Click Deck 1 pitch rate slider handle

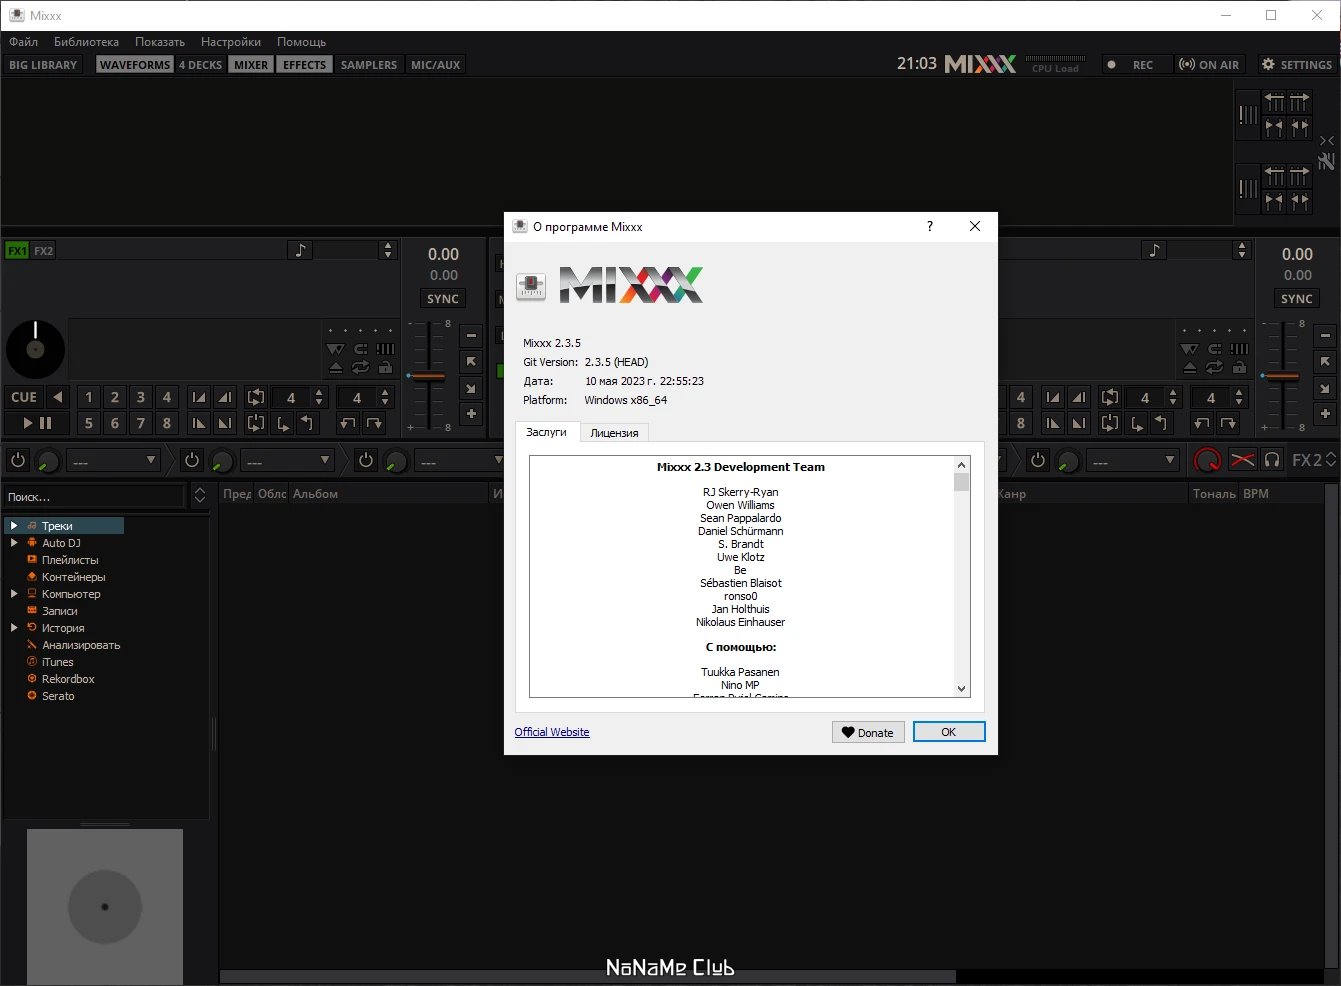(428, 376)
